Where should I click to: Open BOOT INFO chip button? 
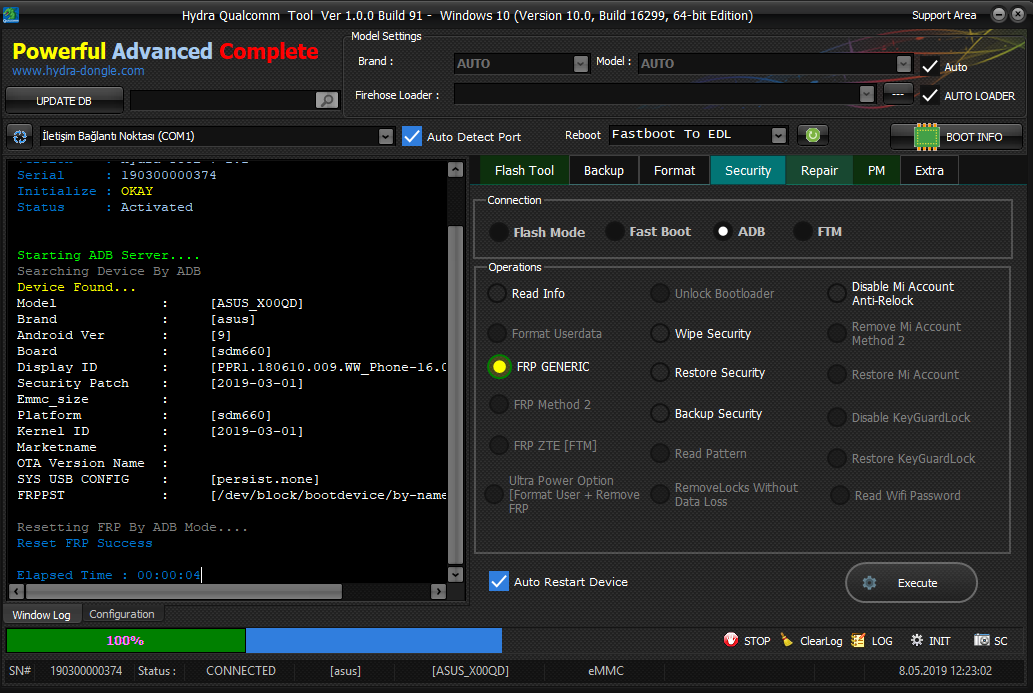[x=957, y=136]
